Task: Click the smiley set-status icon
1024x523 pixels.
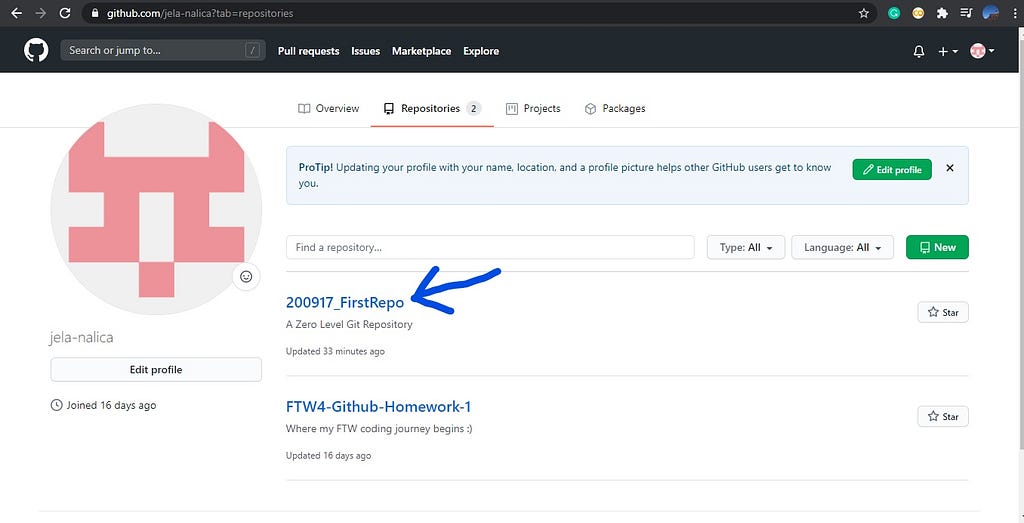Action: pyautogui.click(x=246, y=276)
